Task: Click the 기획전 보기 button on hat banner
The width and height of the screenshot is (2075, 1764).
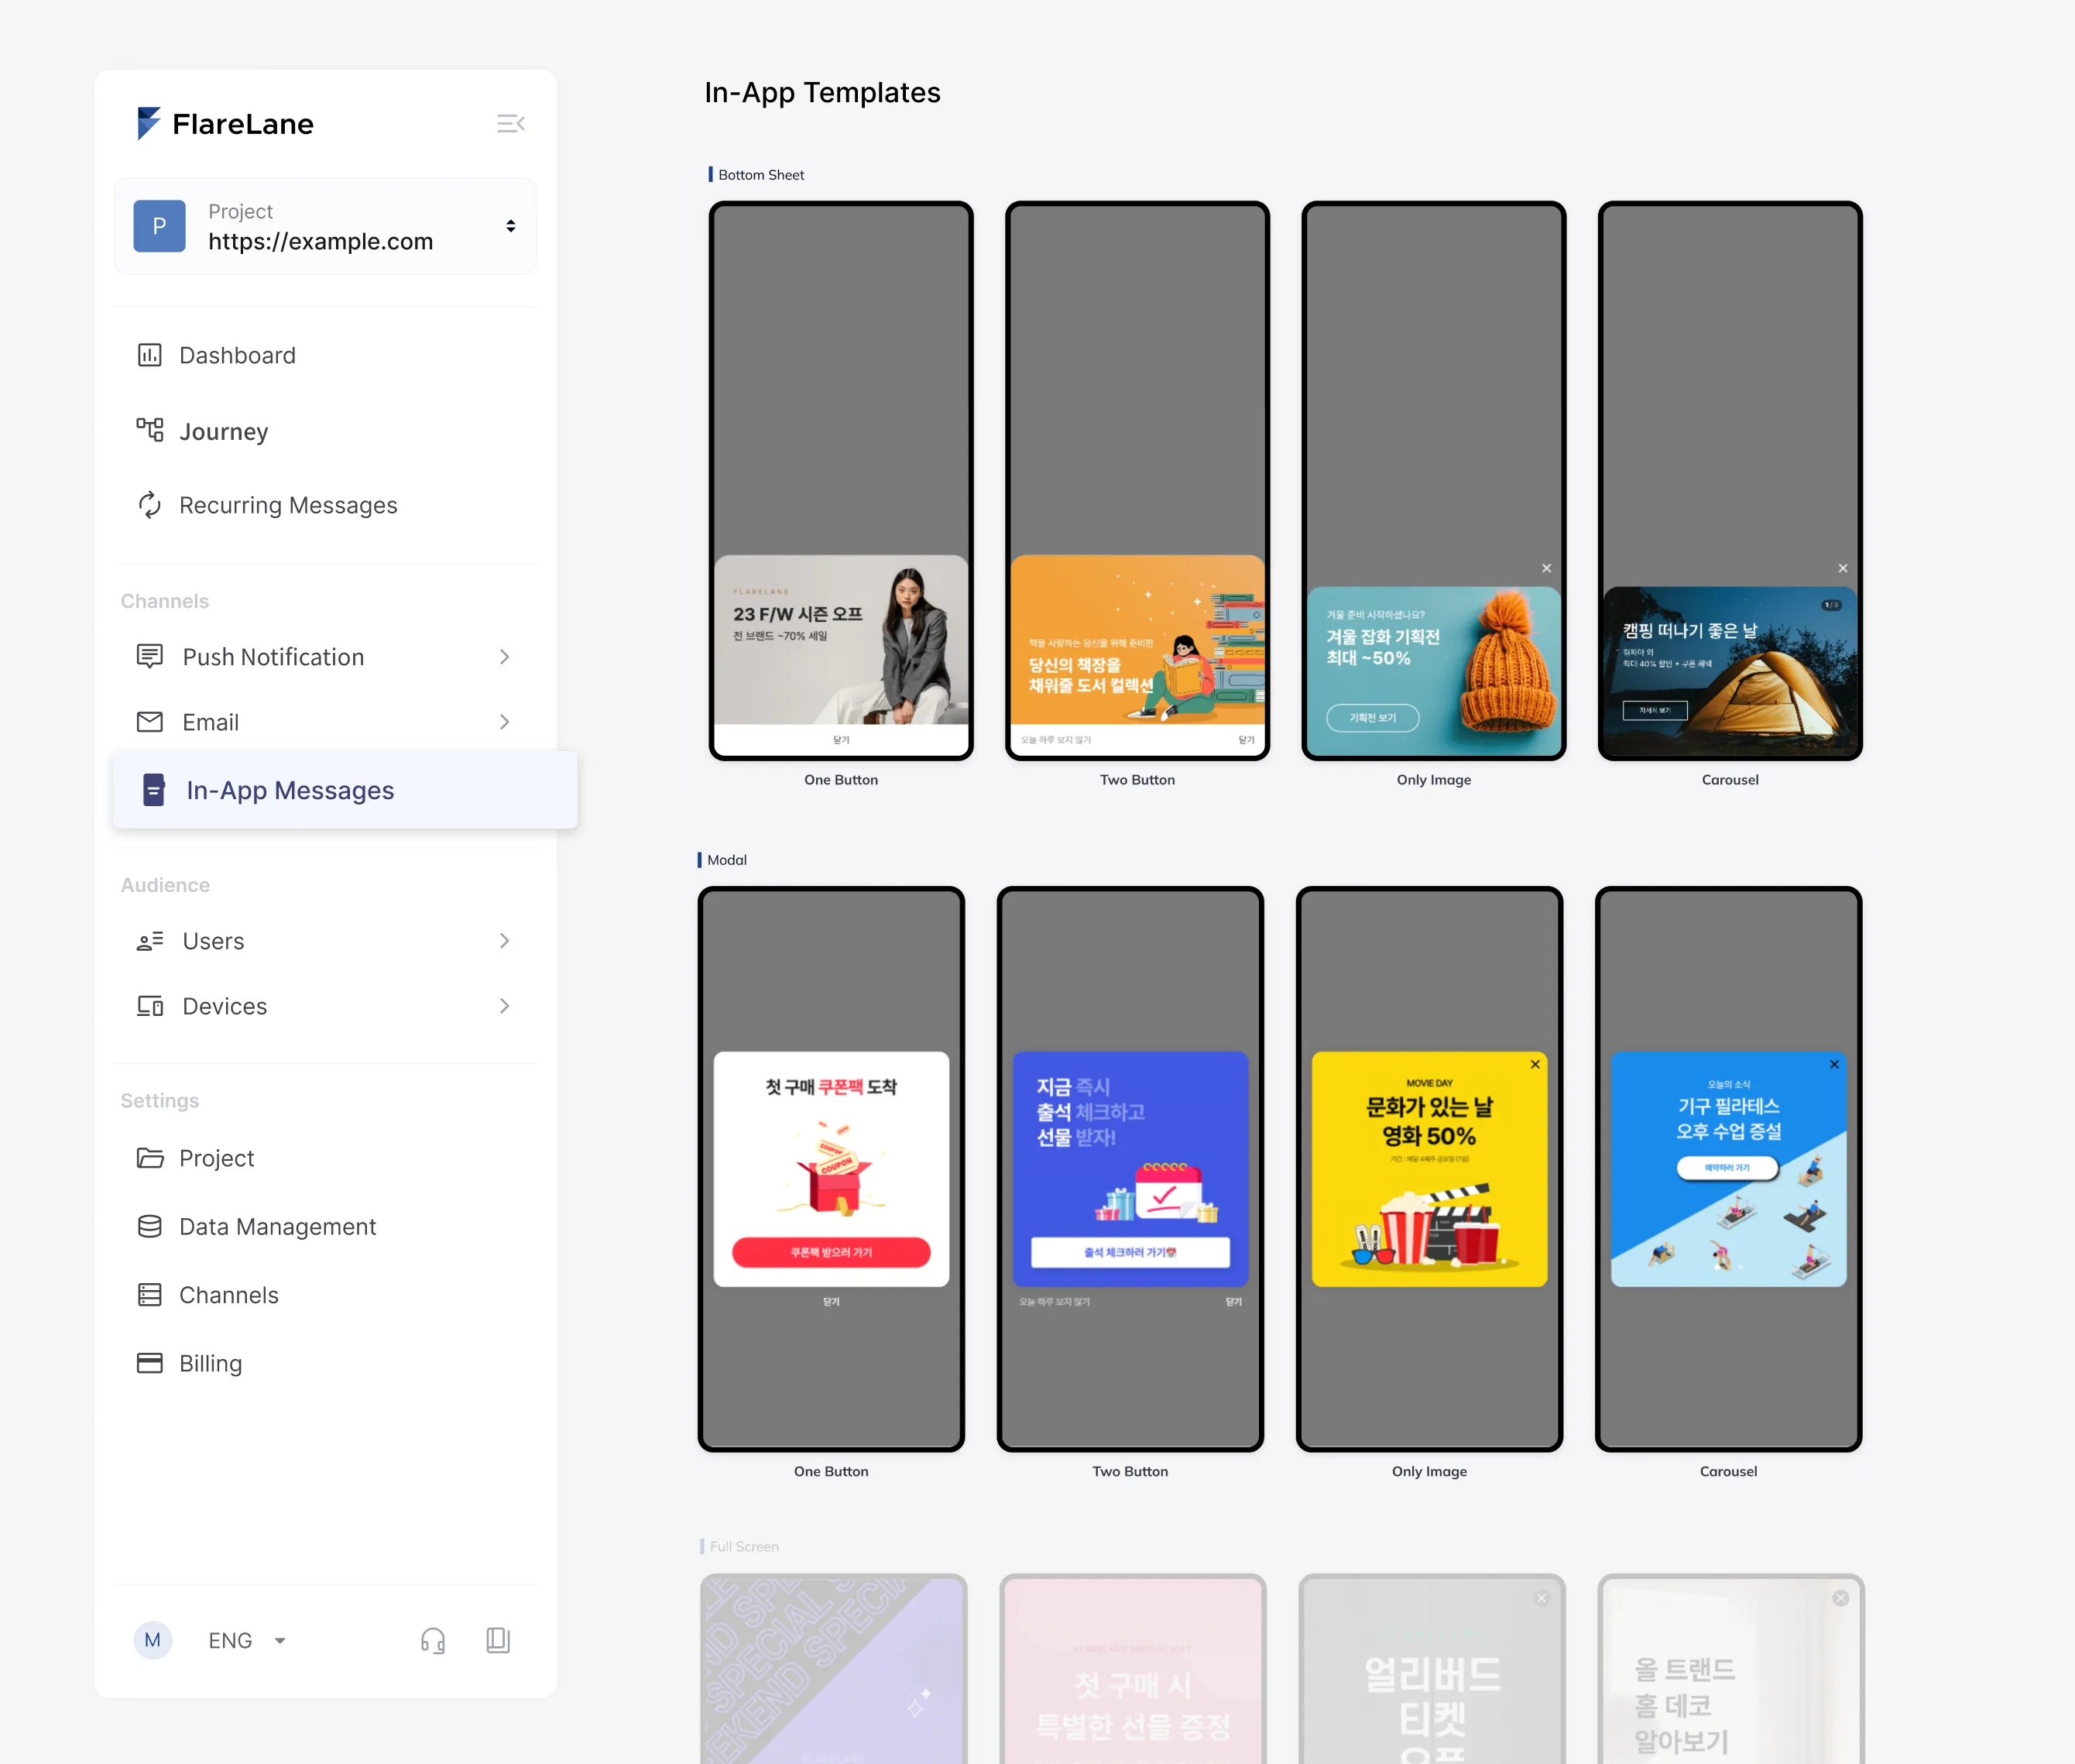Action: (x=1373, y=717)
